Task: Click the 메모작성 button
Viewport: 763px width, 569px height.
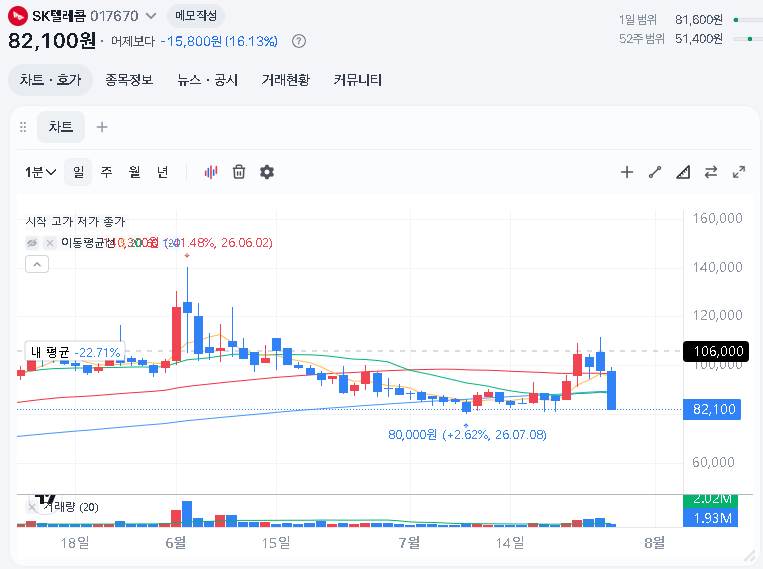Action: point(196,16)
